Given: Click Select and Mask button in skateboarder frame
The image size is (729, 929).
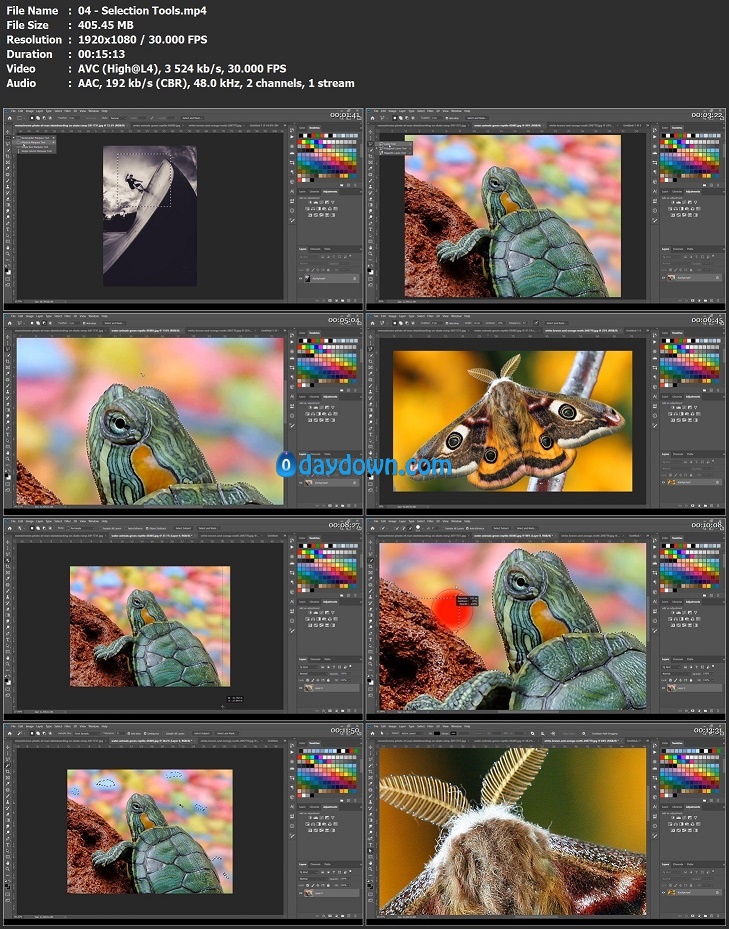Looking at the screenshot, I should click(193, 117).
